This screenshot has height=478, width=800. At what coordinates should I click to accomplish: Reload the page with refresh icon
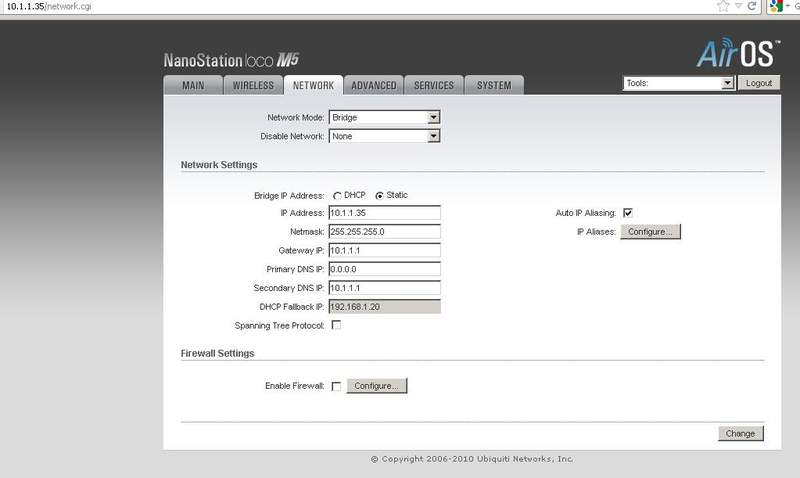tap(752, 6)
